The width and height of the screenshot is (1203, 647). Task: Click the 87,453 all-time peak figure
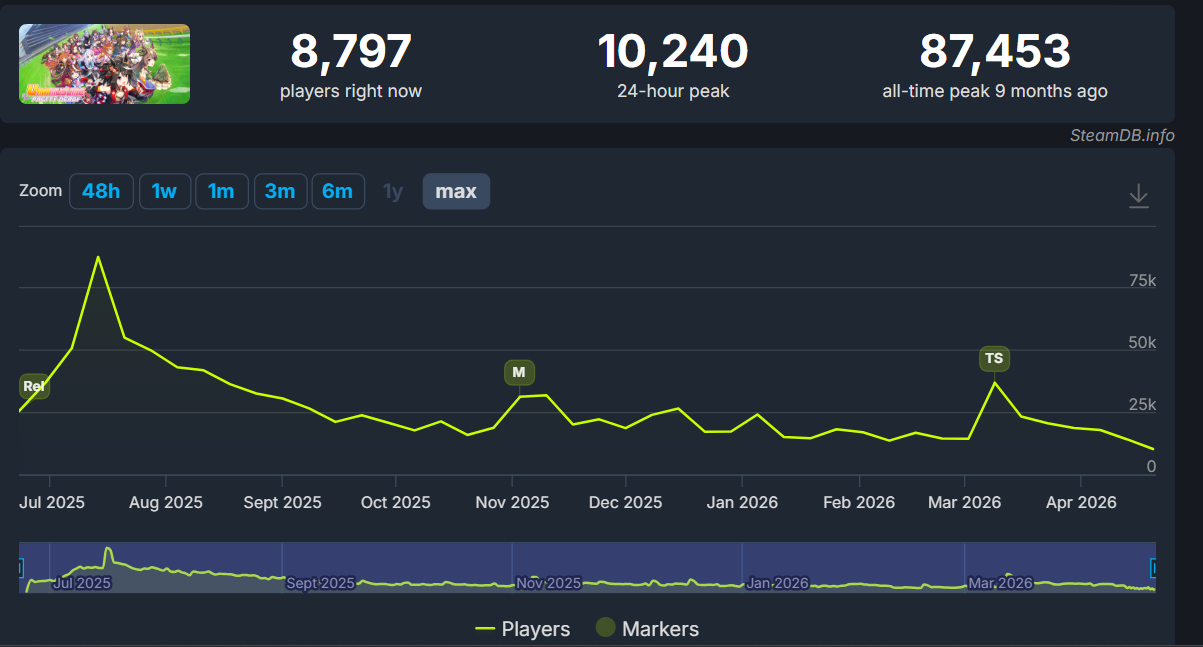point(995,52)
